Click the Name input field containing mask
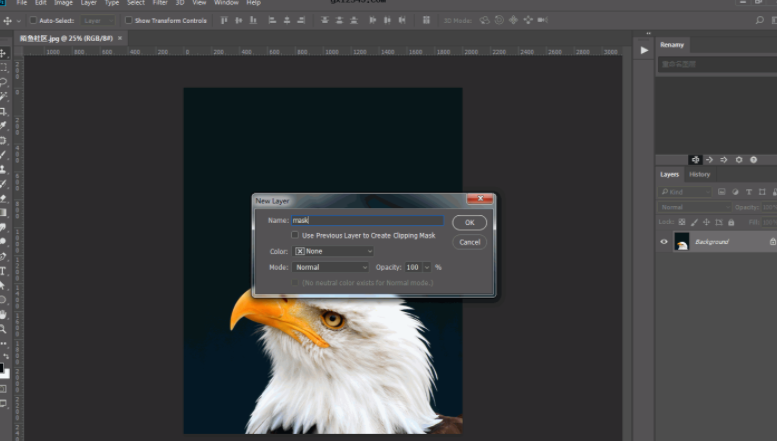This screenshot has height=441, width=777. tap(368, 220)
